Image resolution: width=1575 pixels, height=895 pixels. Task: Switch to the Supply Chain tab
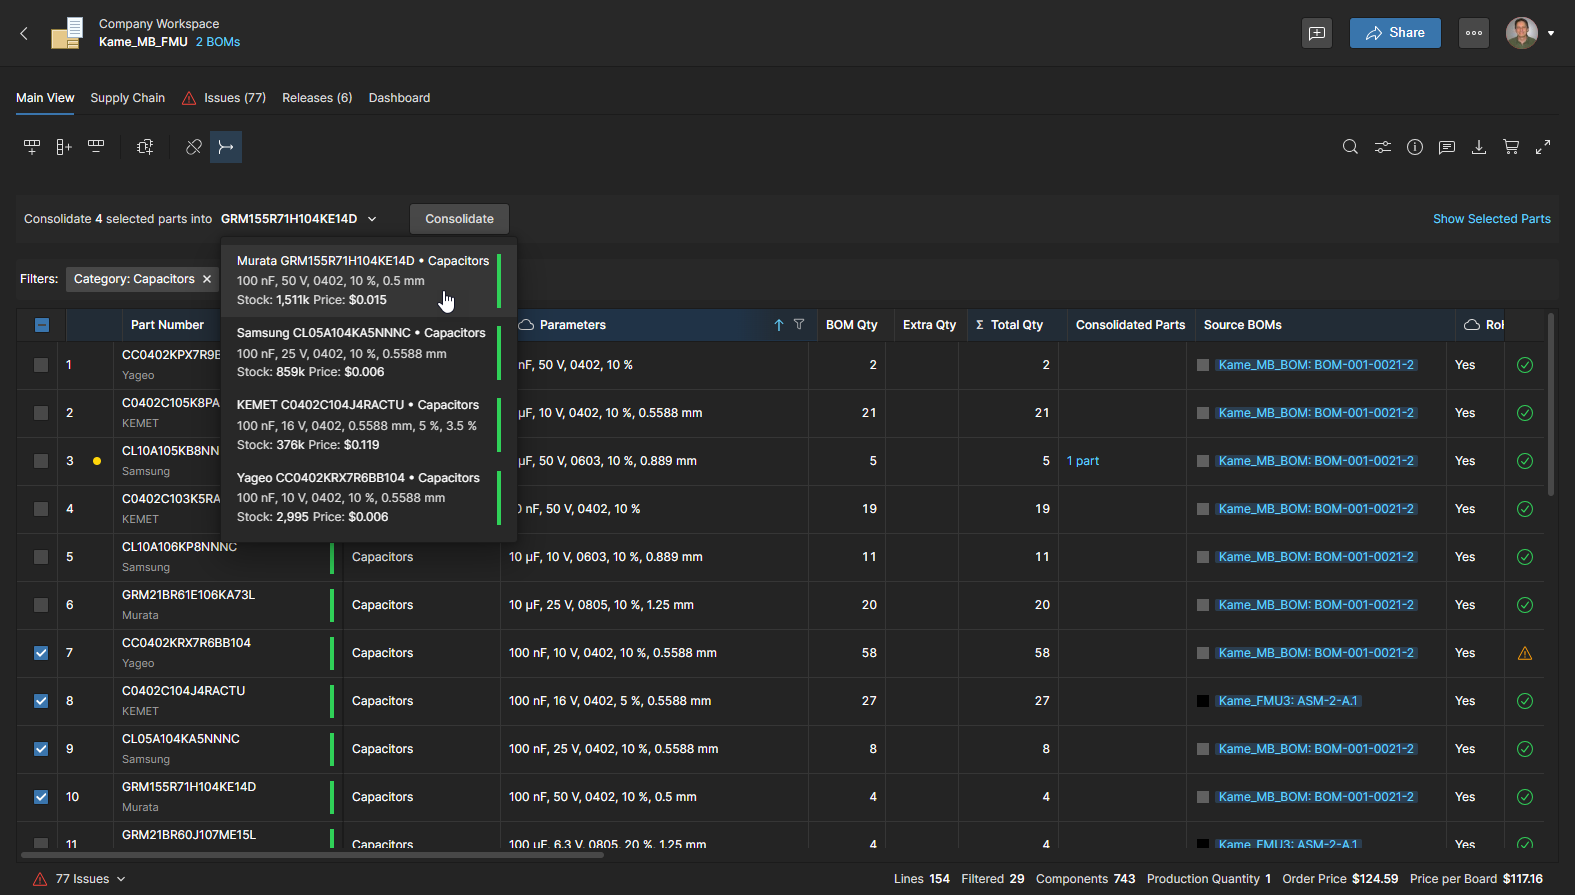tap(127, 98)
